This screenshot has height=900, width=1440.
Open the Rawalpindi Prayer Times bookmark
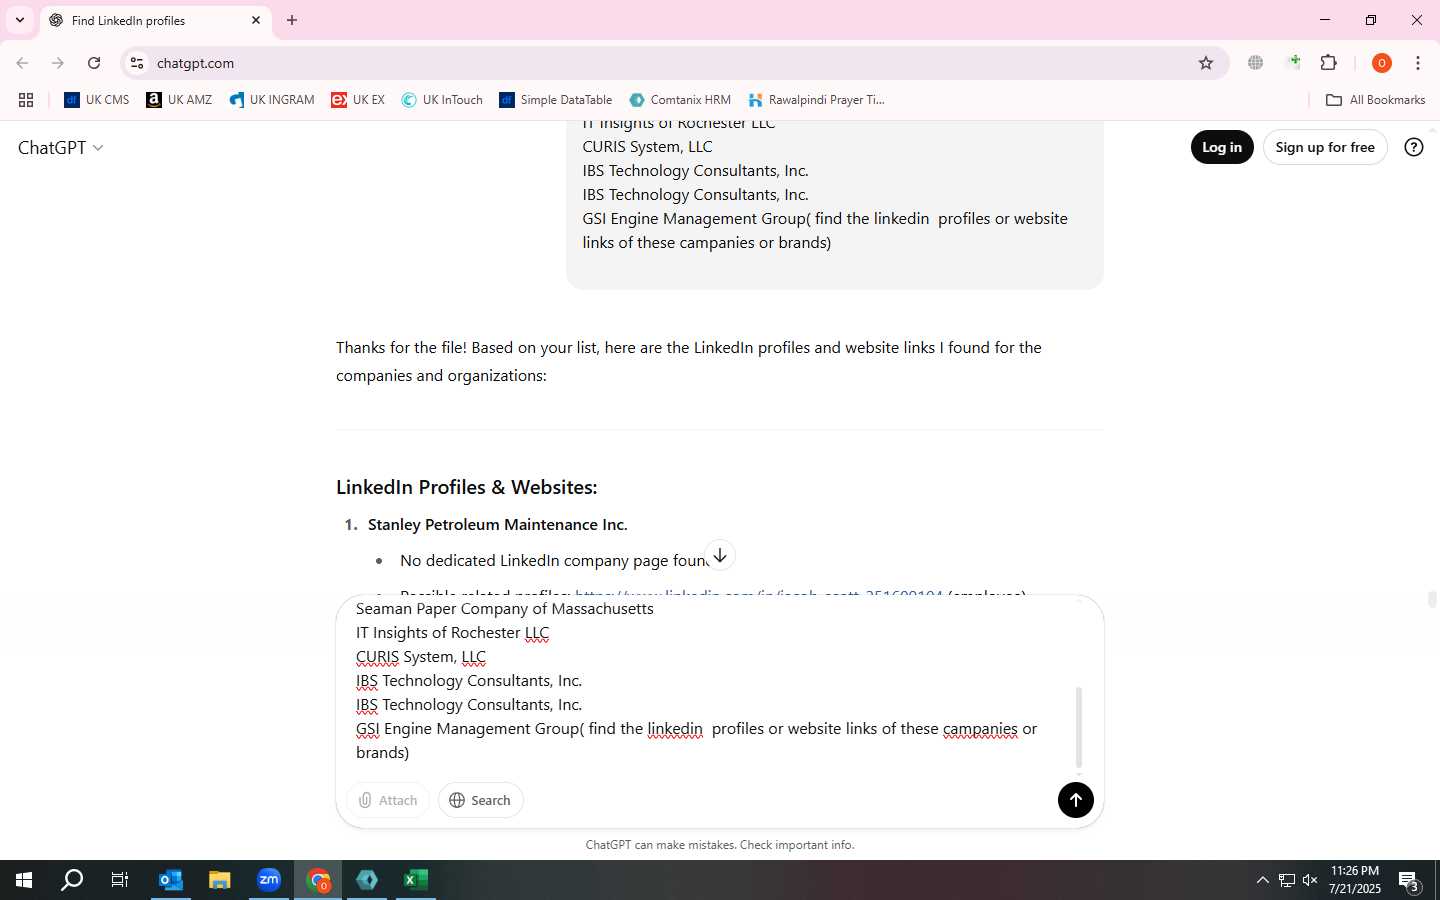[x=816, y=100]
